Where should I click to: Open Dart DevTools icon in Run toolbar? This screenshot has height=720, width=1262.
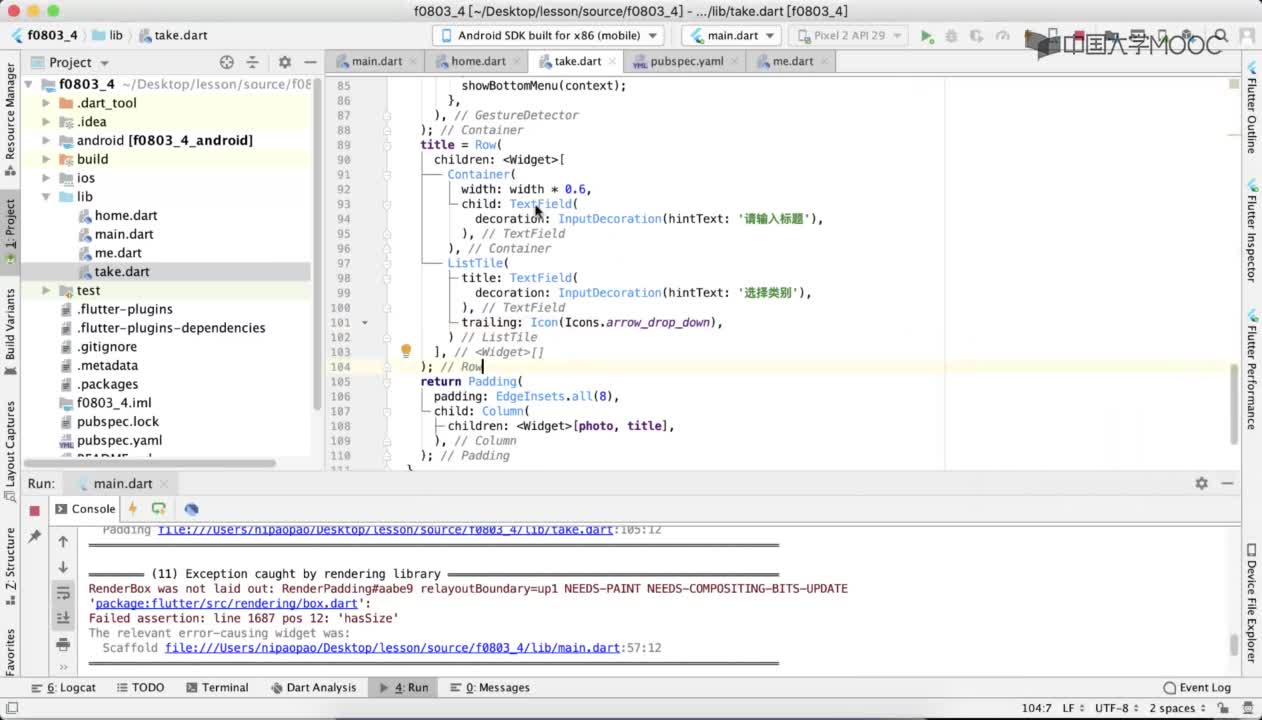coord(191,509)
